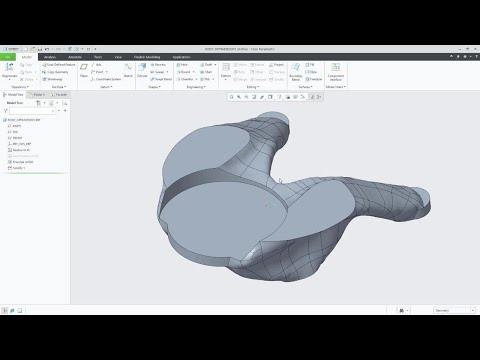
Task: Select the Hole tool
Action: point(182,64)
